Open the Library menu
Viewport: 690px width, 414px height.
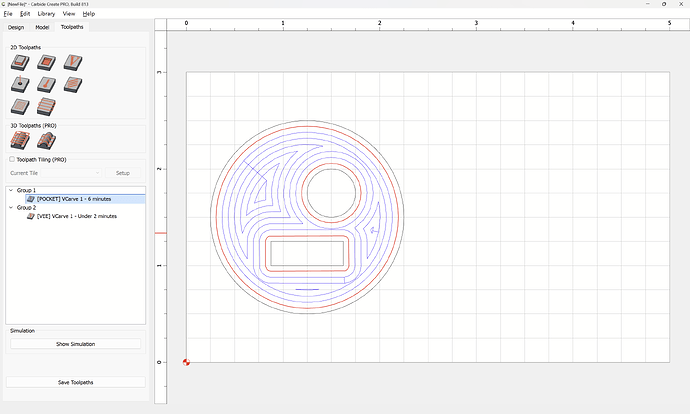[46, 14]
